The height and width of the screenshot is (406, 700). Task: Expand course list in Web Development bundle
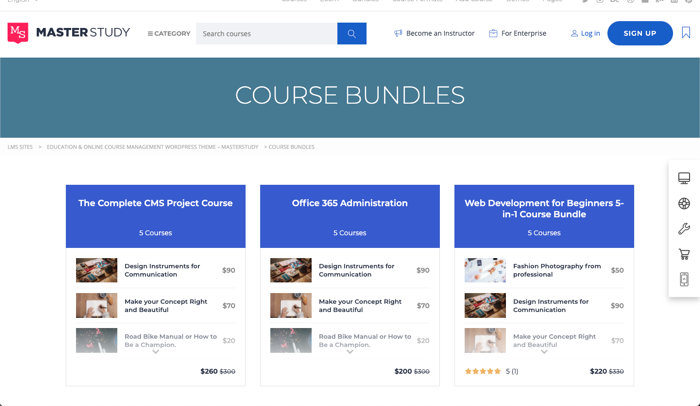(x=544, y=352)
